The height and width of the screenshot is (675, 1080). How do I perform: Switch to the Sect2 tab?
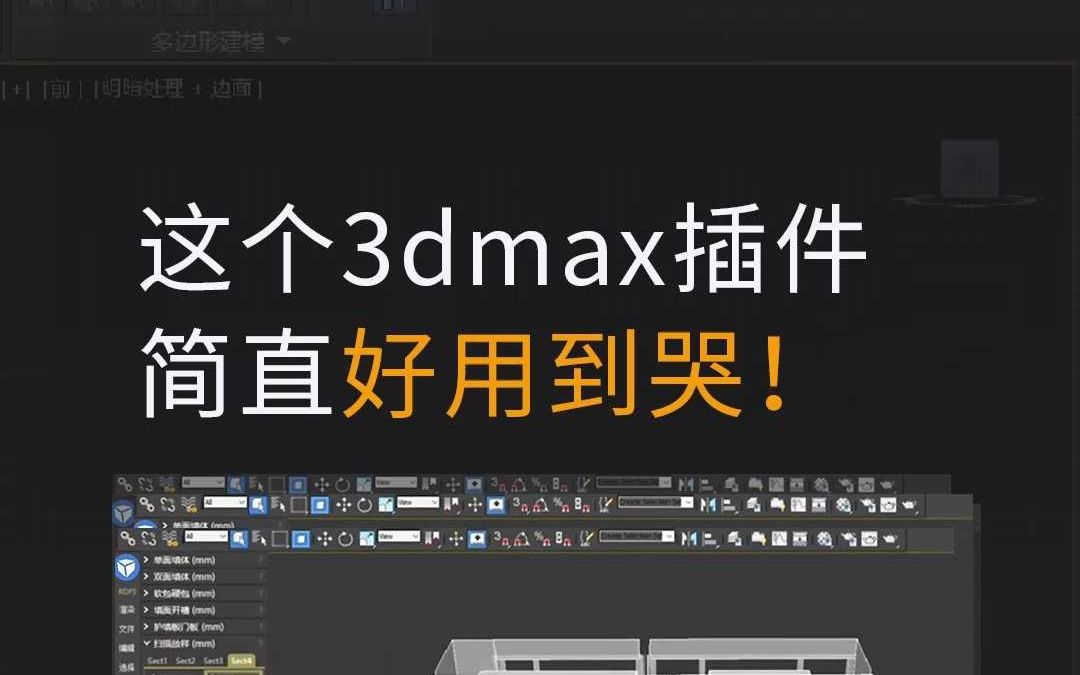185,661
